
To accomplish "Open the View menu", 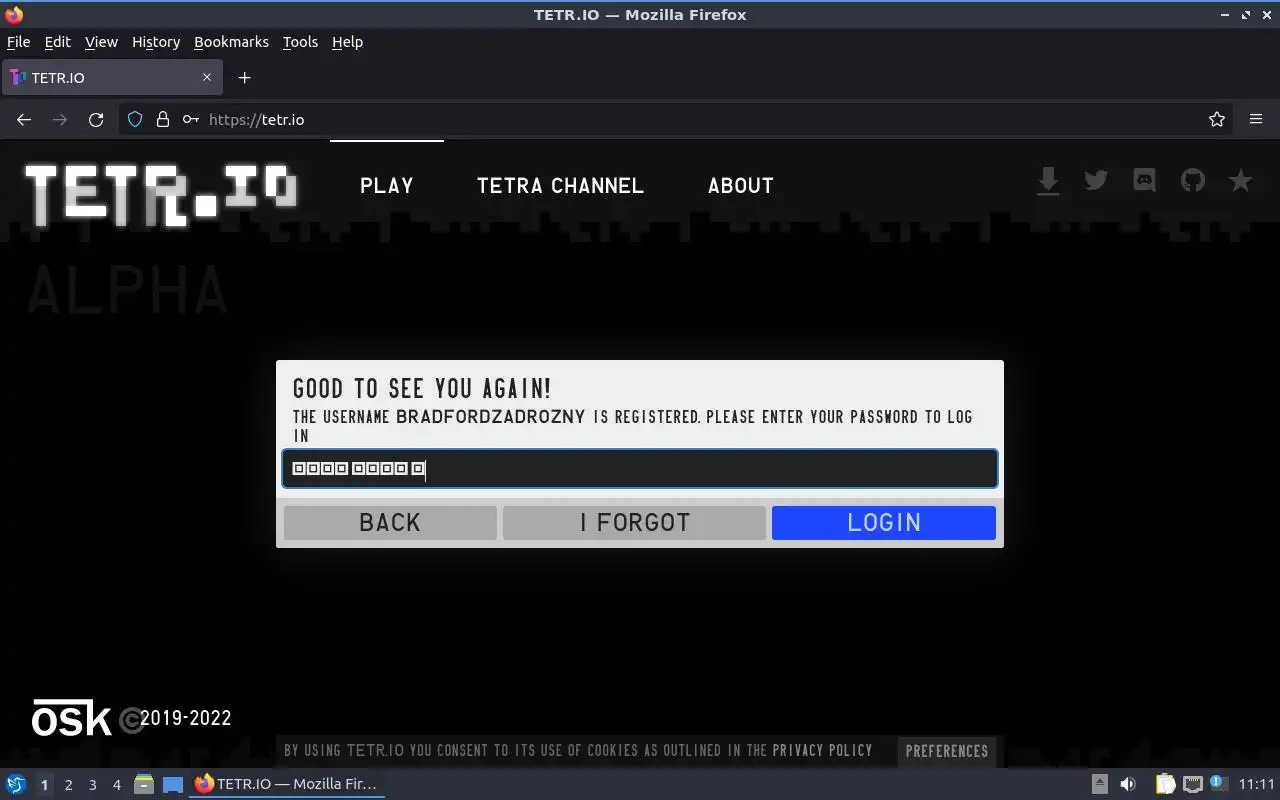I will pyautogui.click(x=101, y=42).
